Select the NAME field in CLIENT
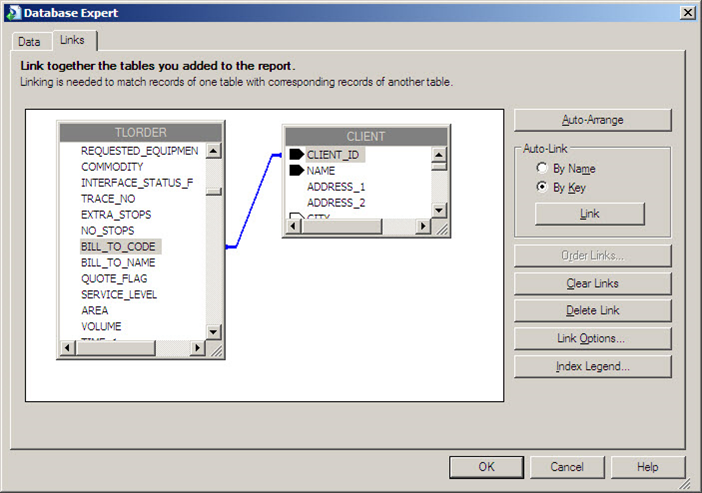Screen dimensions: 702x493 (x=321, y=171)
